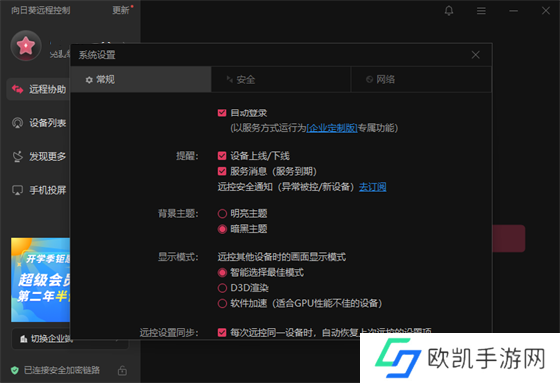Click 远控其他设备时的画面显示模式 text
The height and width of the screenshot is (383, 560).
(282, 257)
